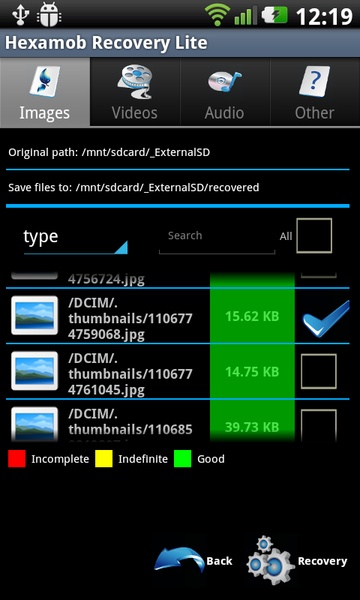Tap the Save files to path
The width and height of the screenshot is (360, 600).
pyautogui.click(x=134, y=188)
